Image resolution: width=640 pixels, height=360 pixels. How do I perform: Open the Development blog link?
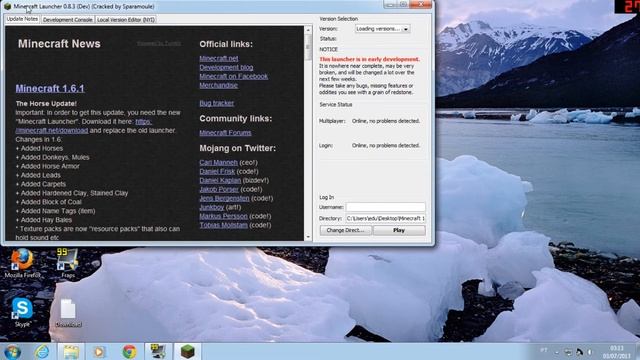coord(226,67)
